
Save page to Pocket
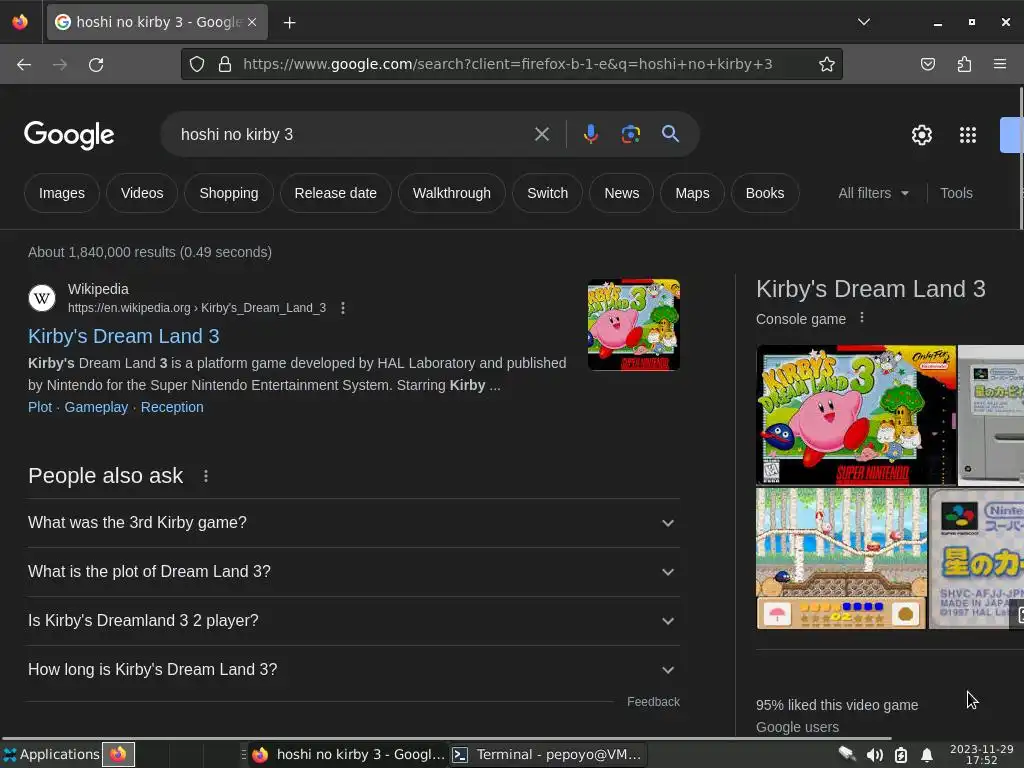927,64
